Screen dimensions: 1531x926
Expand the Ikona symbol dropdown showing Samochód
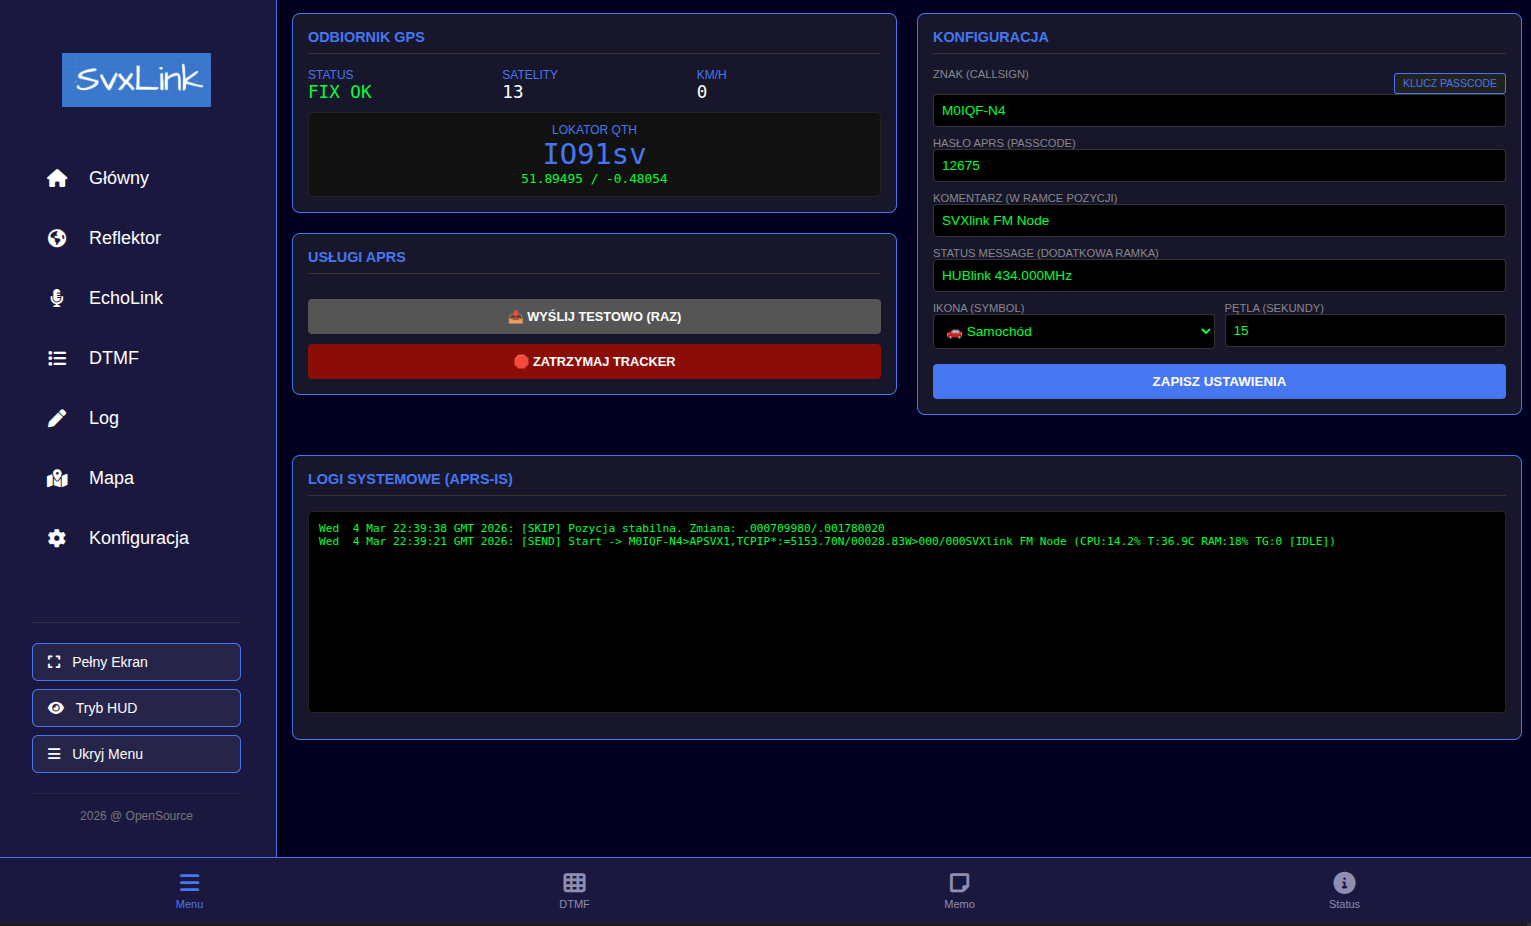pyautogui.click(x=1073, y=332)
